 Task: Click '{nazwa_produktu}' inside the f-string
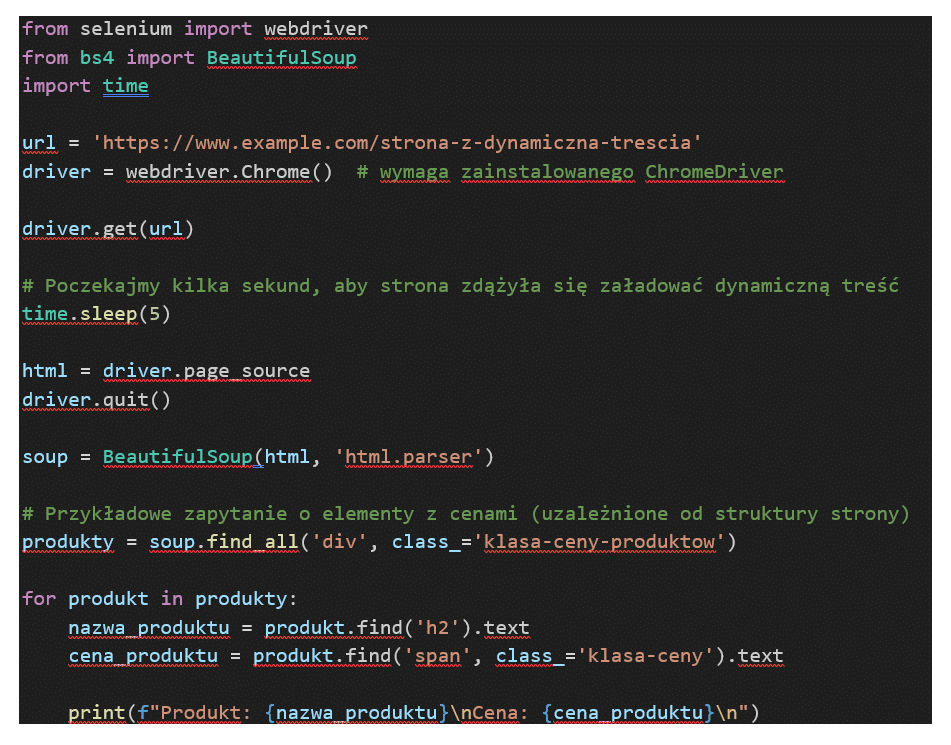coord(357,712)
